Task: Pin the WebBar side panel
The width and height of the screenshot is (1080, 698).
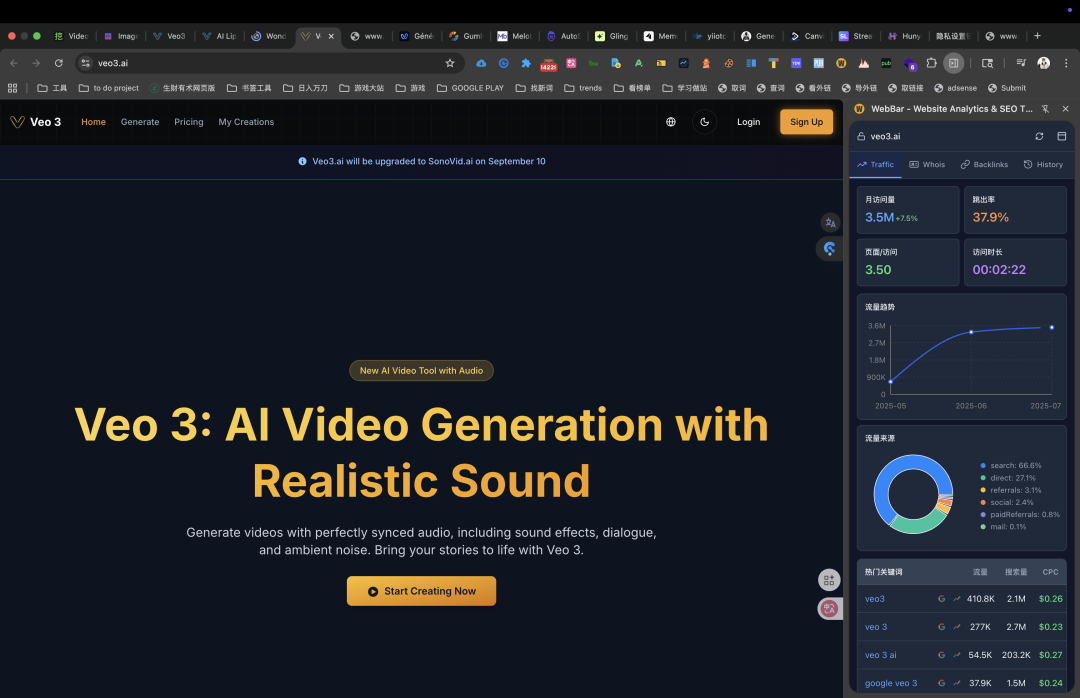Action: (1045, 109)
